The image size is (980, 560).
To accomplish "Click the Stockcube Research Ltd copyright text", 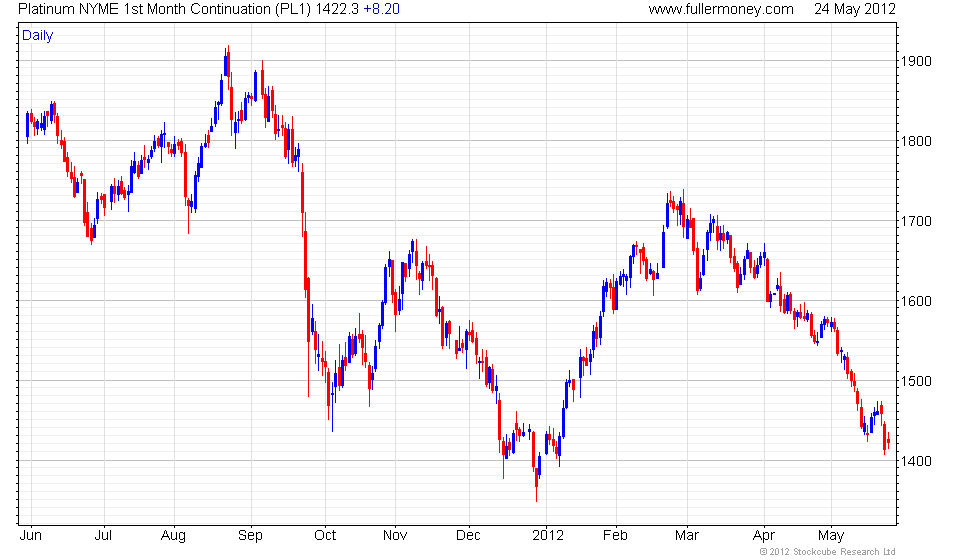I will (828, 552).
